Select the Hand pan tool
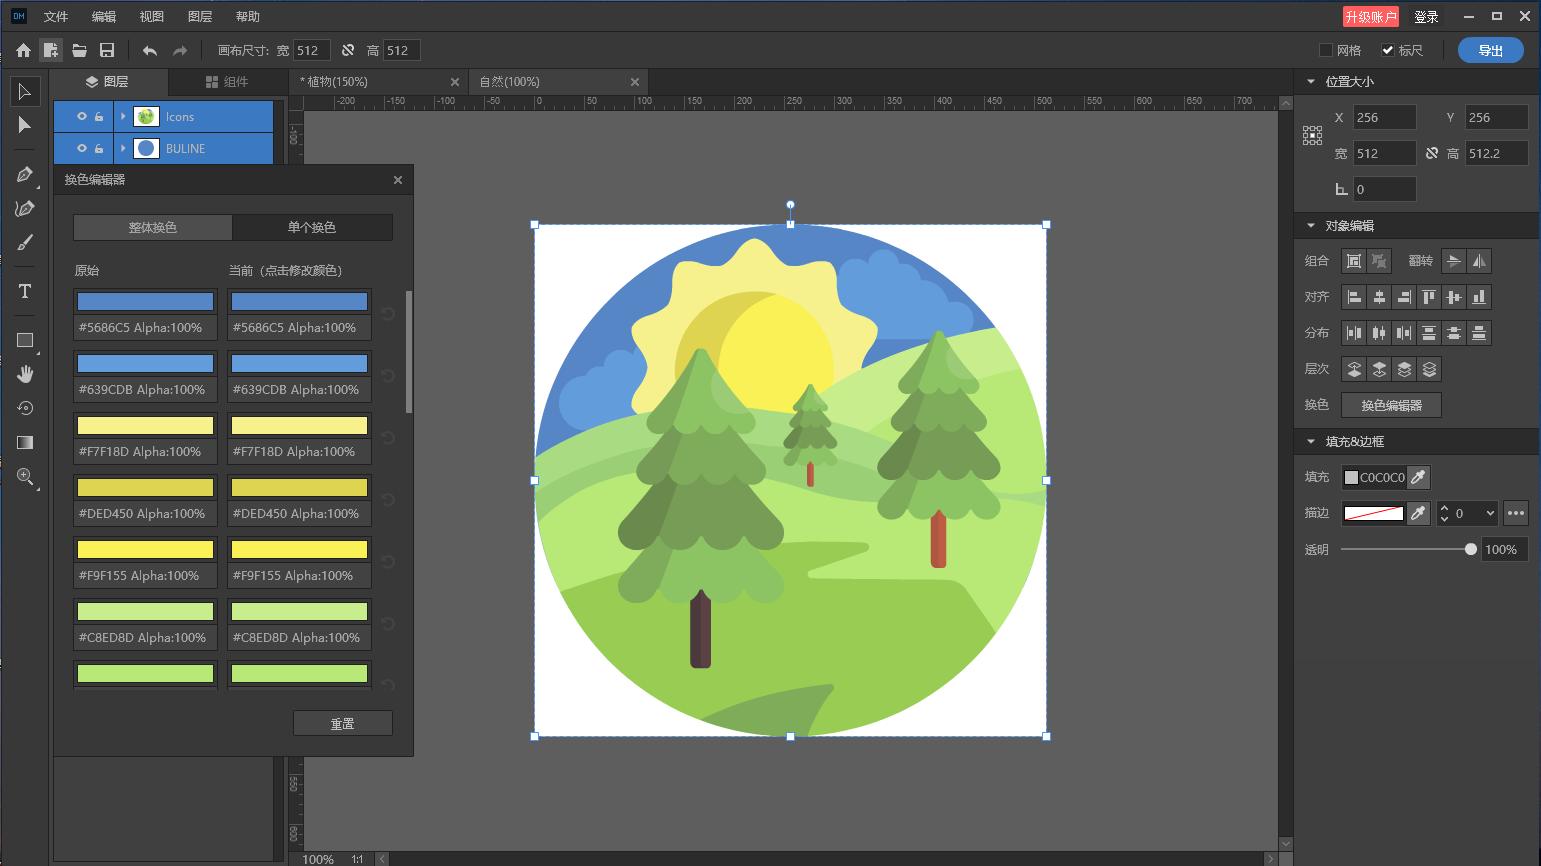Viewport: 1541px width, 866px height. tap(25, 374)
